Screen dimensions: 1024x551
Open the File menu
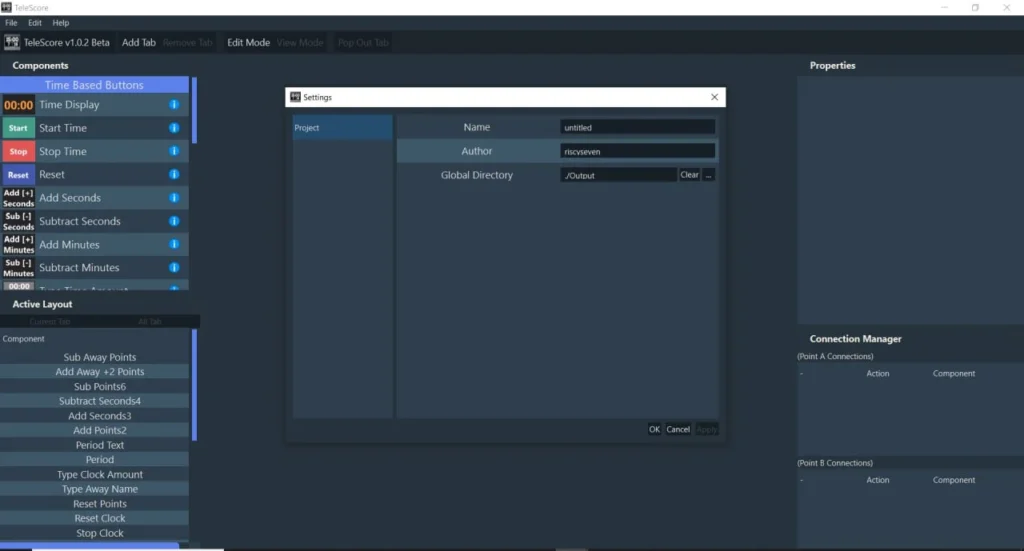11,23
